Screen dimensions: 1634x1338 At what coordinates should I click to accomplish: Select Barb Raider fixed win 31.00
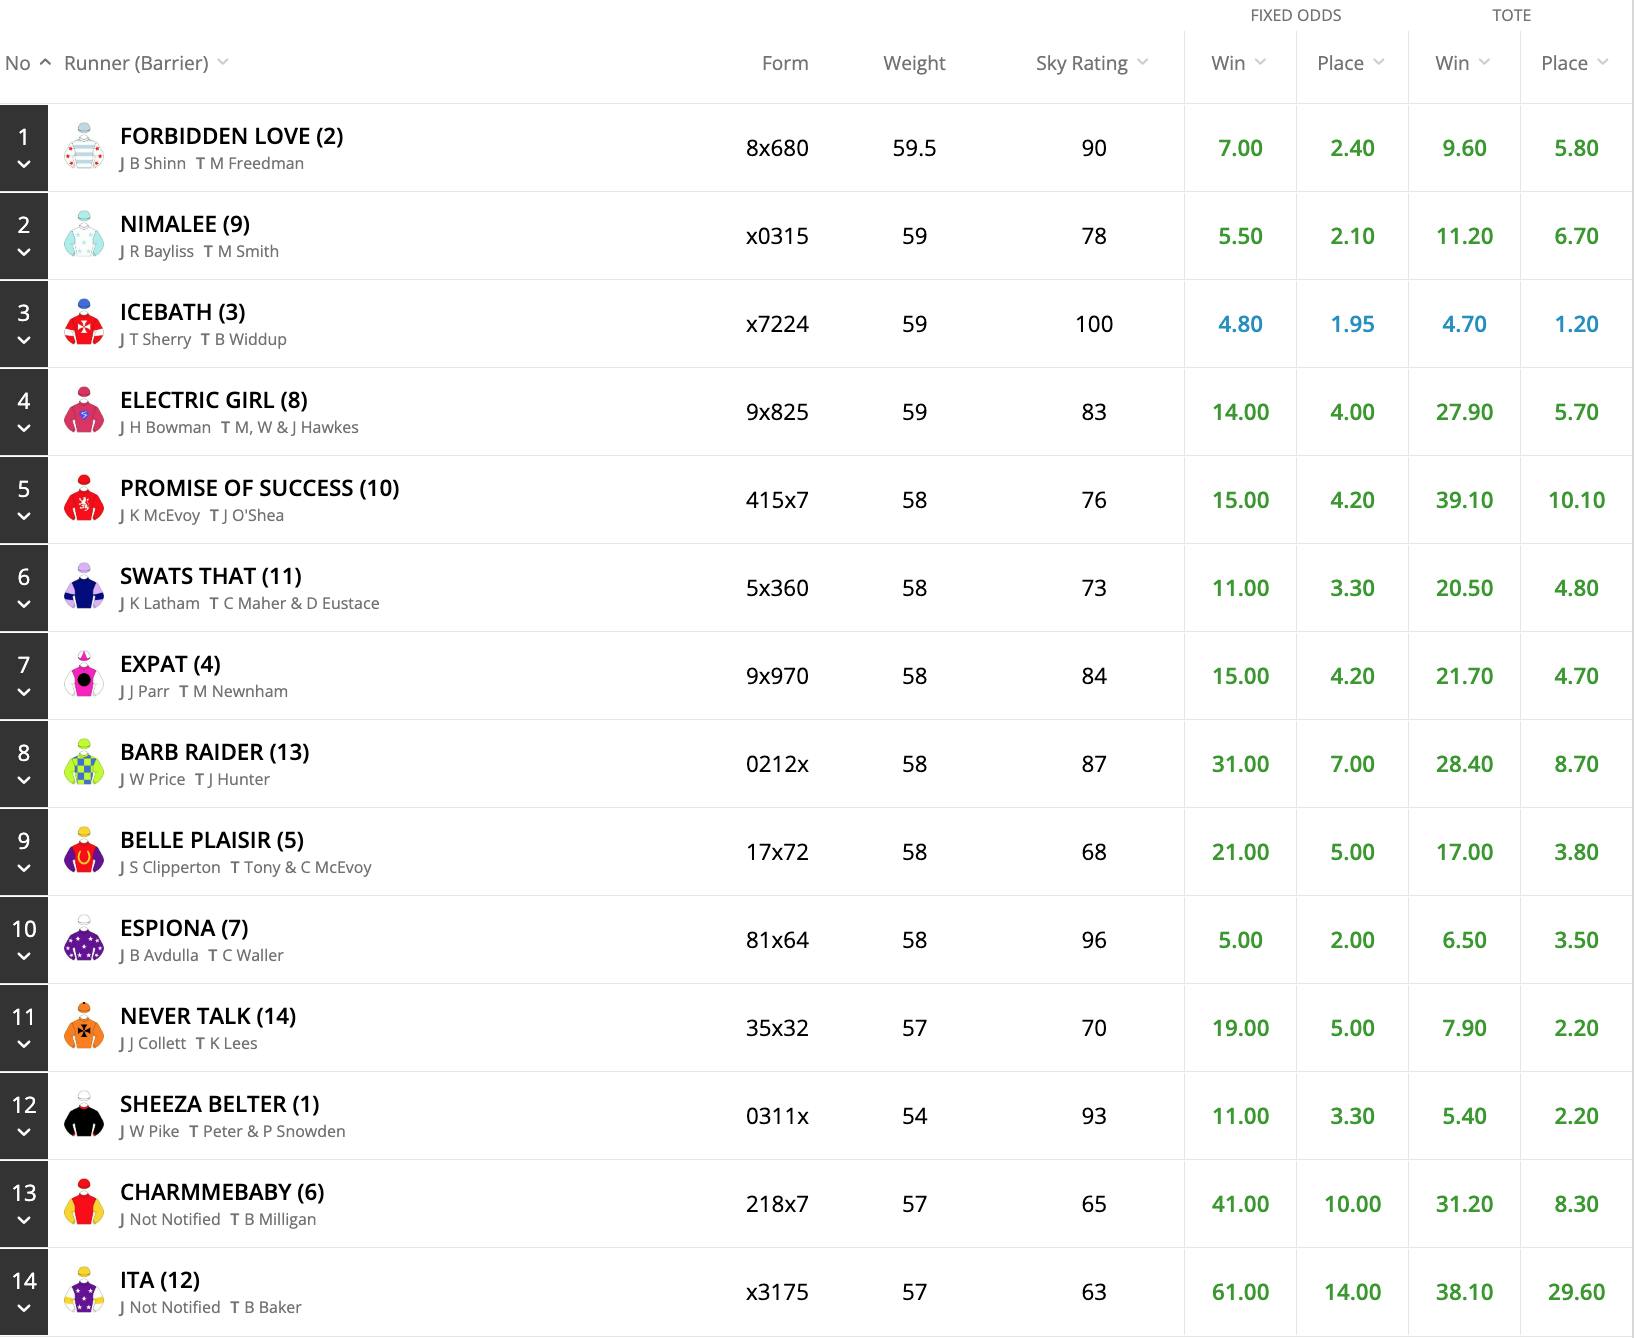1240,764
